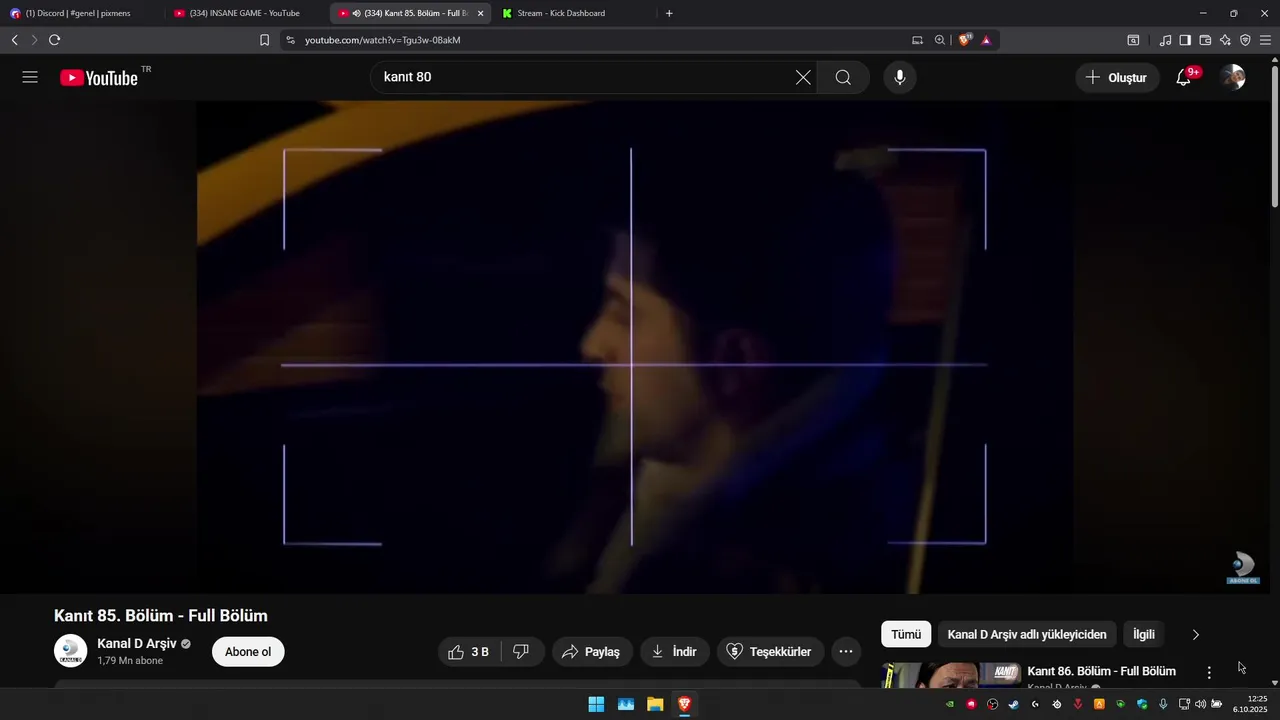This screenshot has width=1280, height=720.
Task: Open Kanıt 86. Bölüm - Full Bölüm video
Action: (1101, 671)
